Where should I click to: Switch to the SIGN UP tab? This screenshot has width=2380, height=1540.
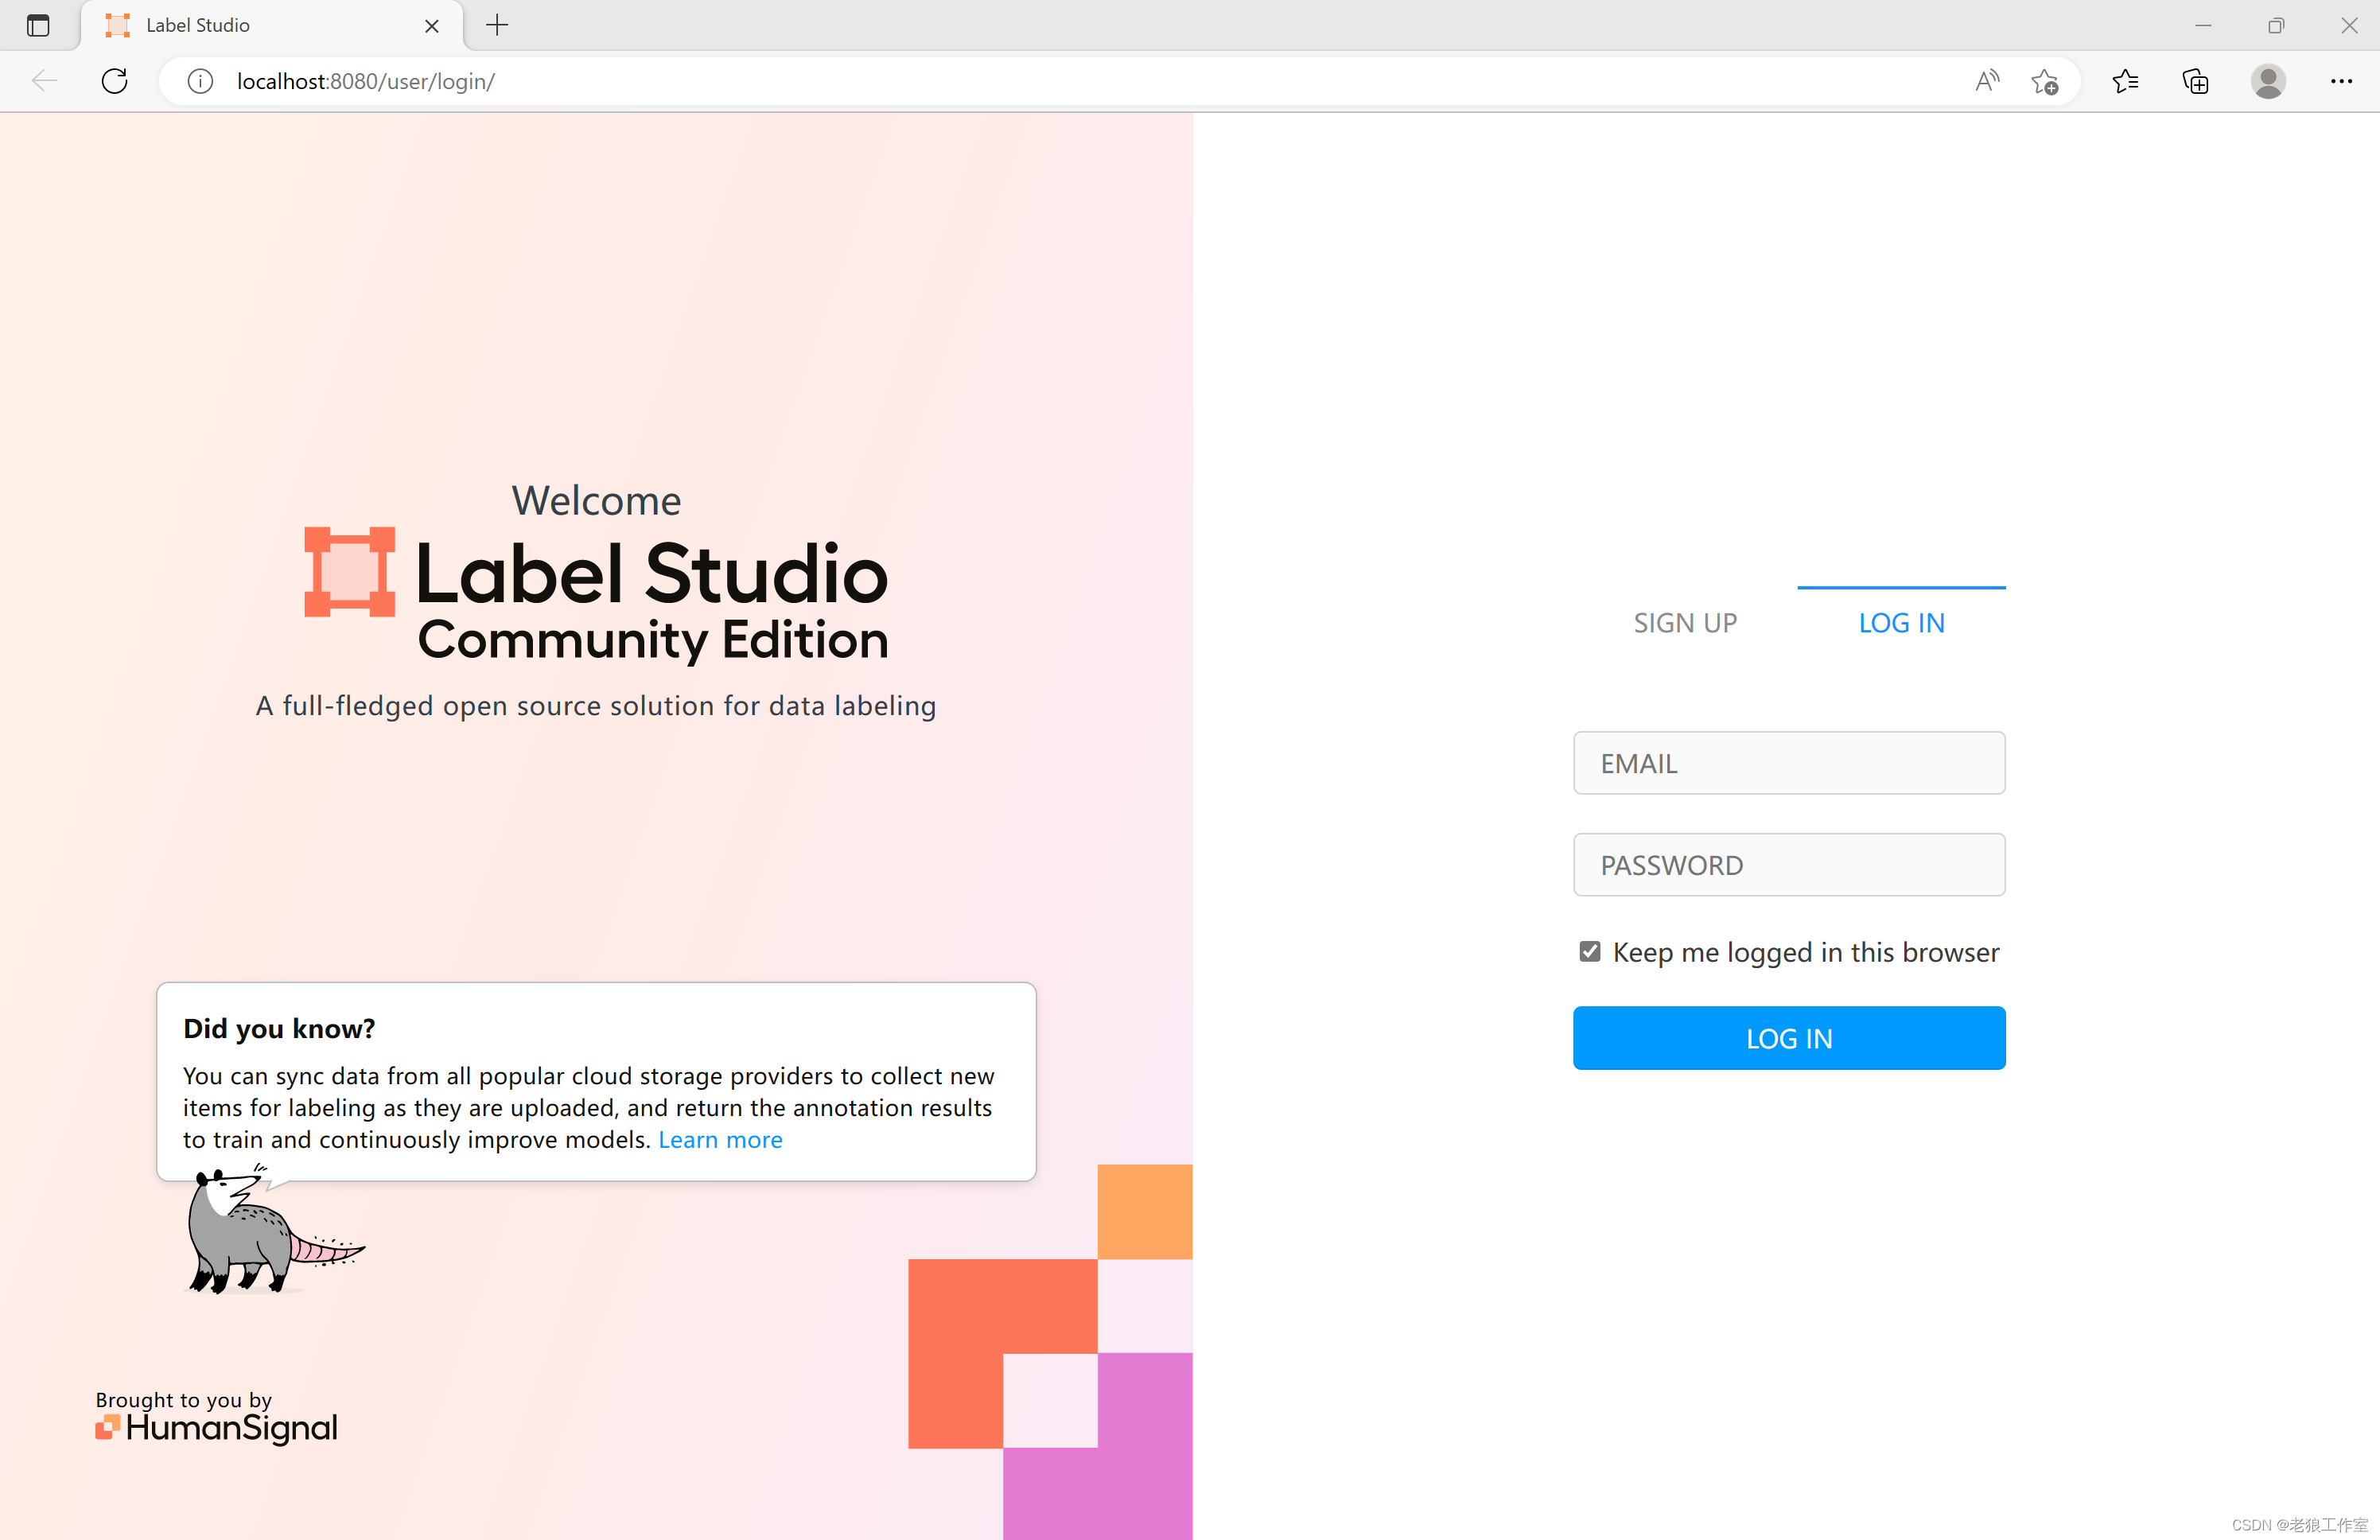point(1684,623)
